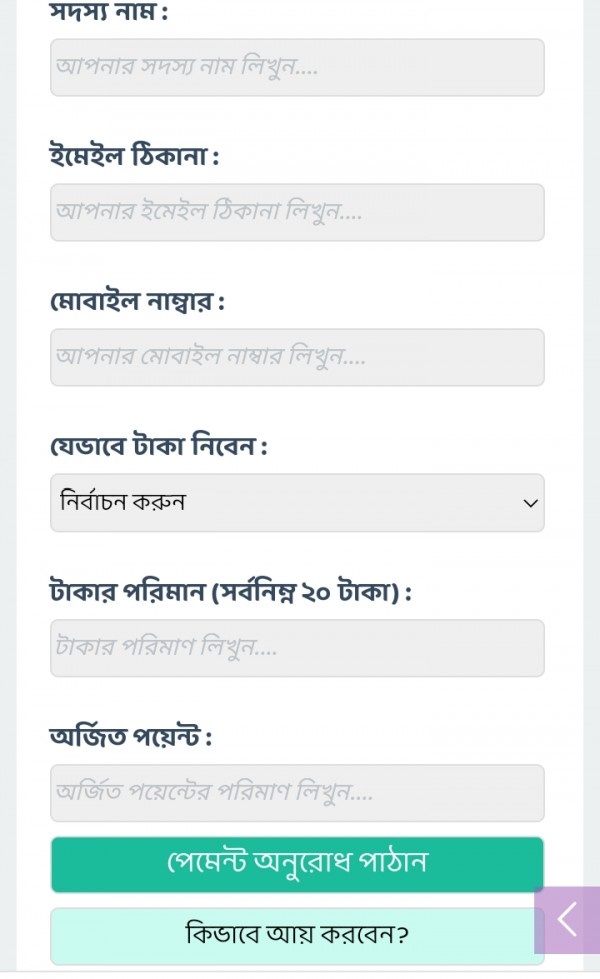Click the যেভাবে টাকা নিবেন label
Image resolution: width=600 pixels, height=979 pixels.
[x=159, y=447]
